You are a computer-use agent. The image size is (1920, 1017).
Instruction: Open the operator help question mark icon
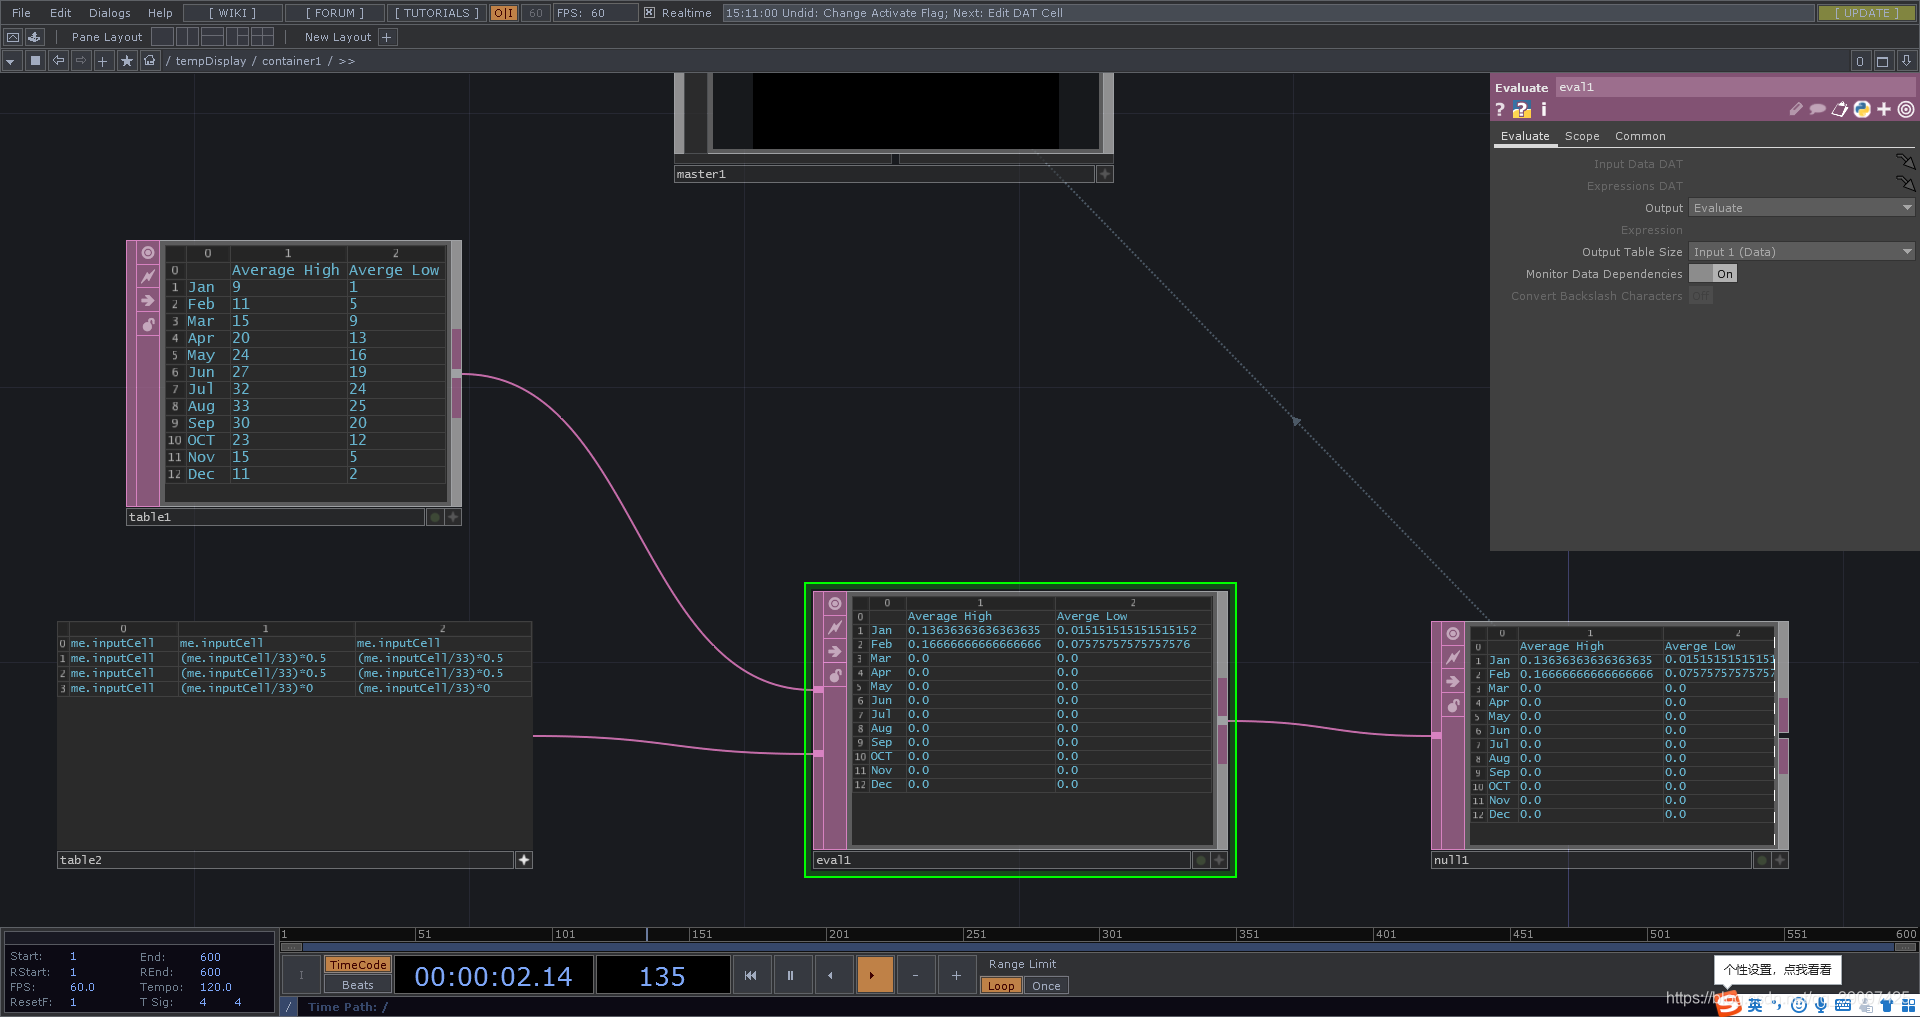click(x=1500, y=110)
